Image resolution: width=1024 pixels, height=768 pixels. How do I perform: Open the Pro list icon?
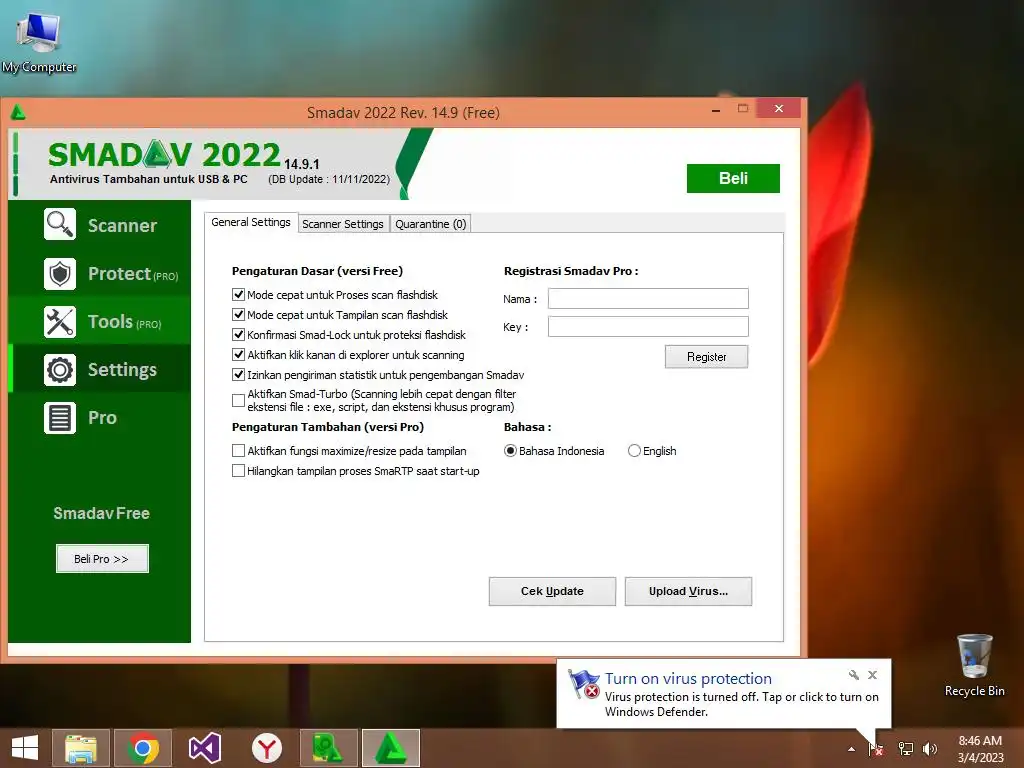click(x=60, y=418)
